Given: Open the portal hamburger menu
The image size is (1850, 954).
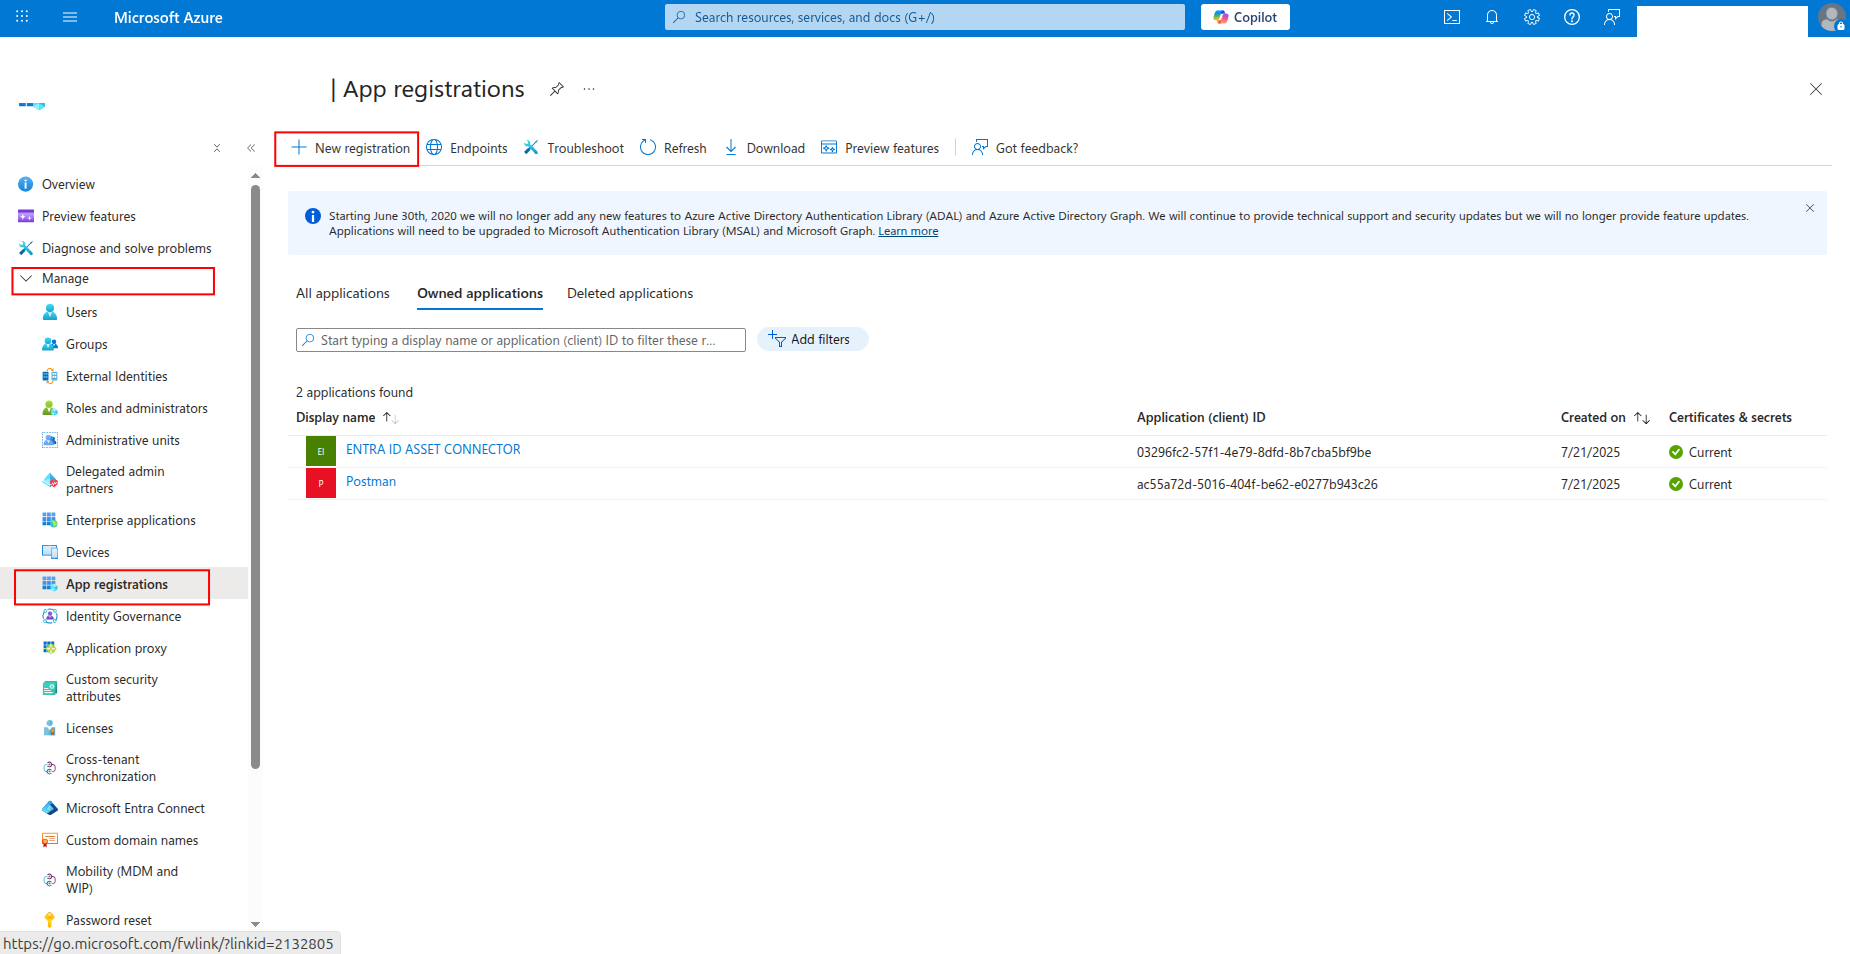Looking at the screenshot, I should 69,17.
